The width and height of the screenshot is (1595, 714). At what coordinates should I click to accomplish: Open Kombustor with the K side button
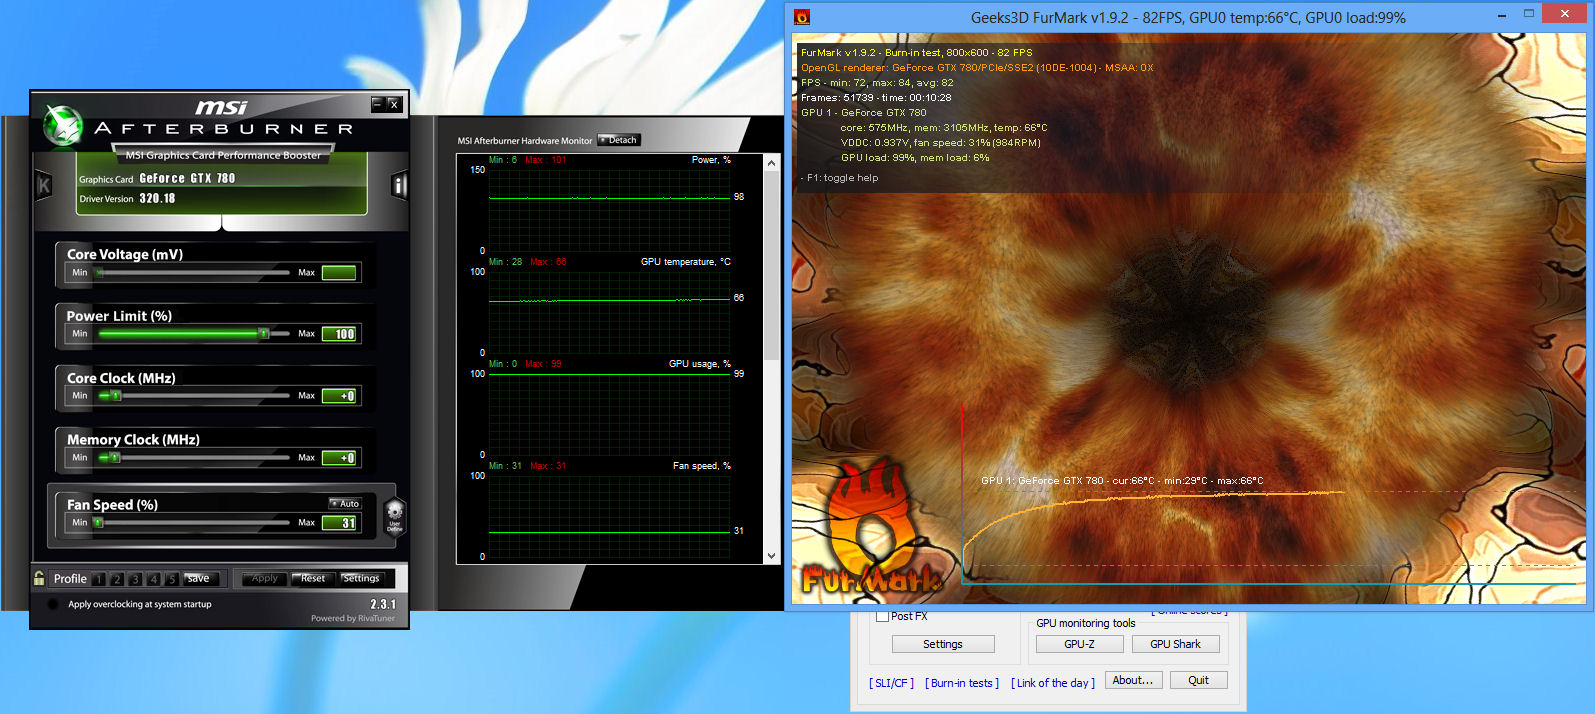pyautogui.click(x=44, y=185)
